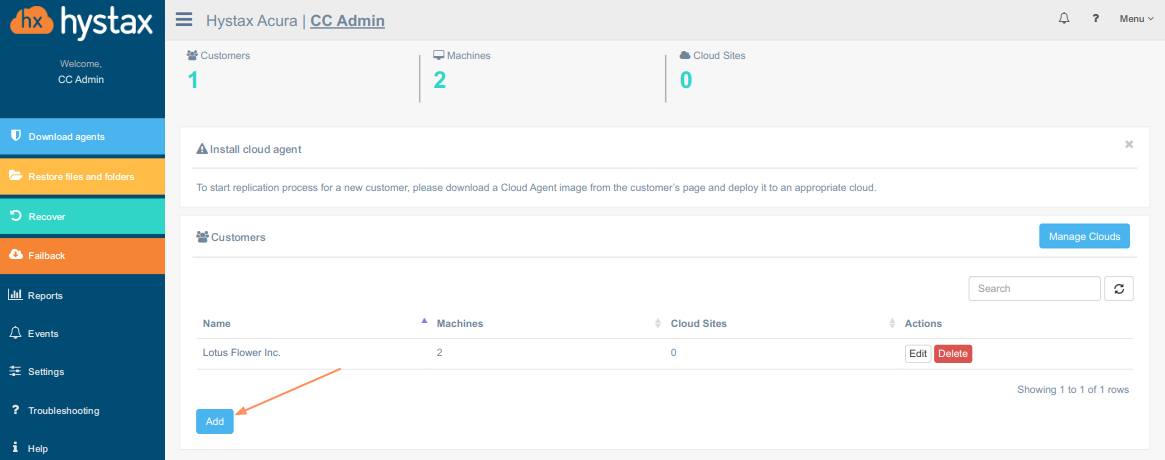Edit the Lotus Flower Inc. customer

[x=918, y=354]
